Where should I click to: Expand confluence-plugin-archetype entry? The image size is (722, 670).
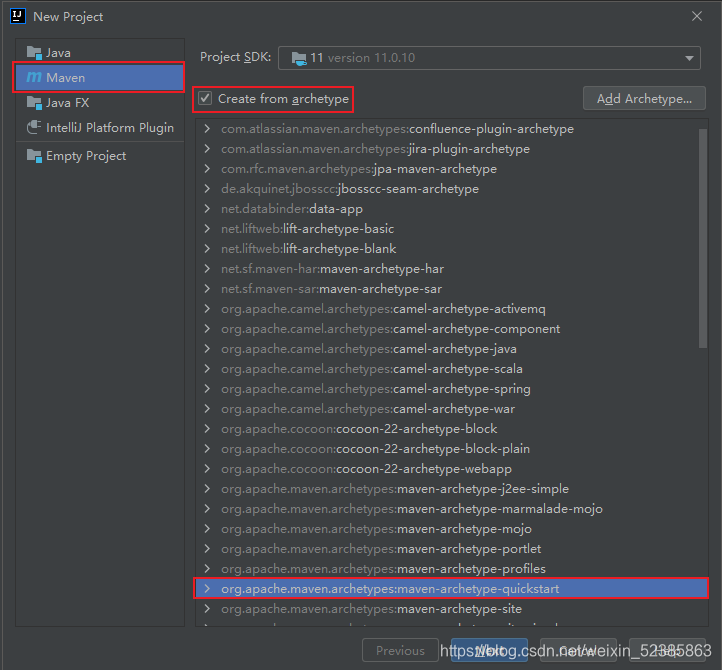click(x=207, y=128)
